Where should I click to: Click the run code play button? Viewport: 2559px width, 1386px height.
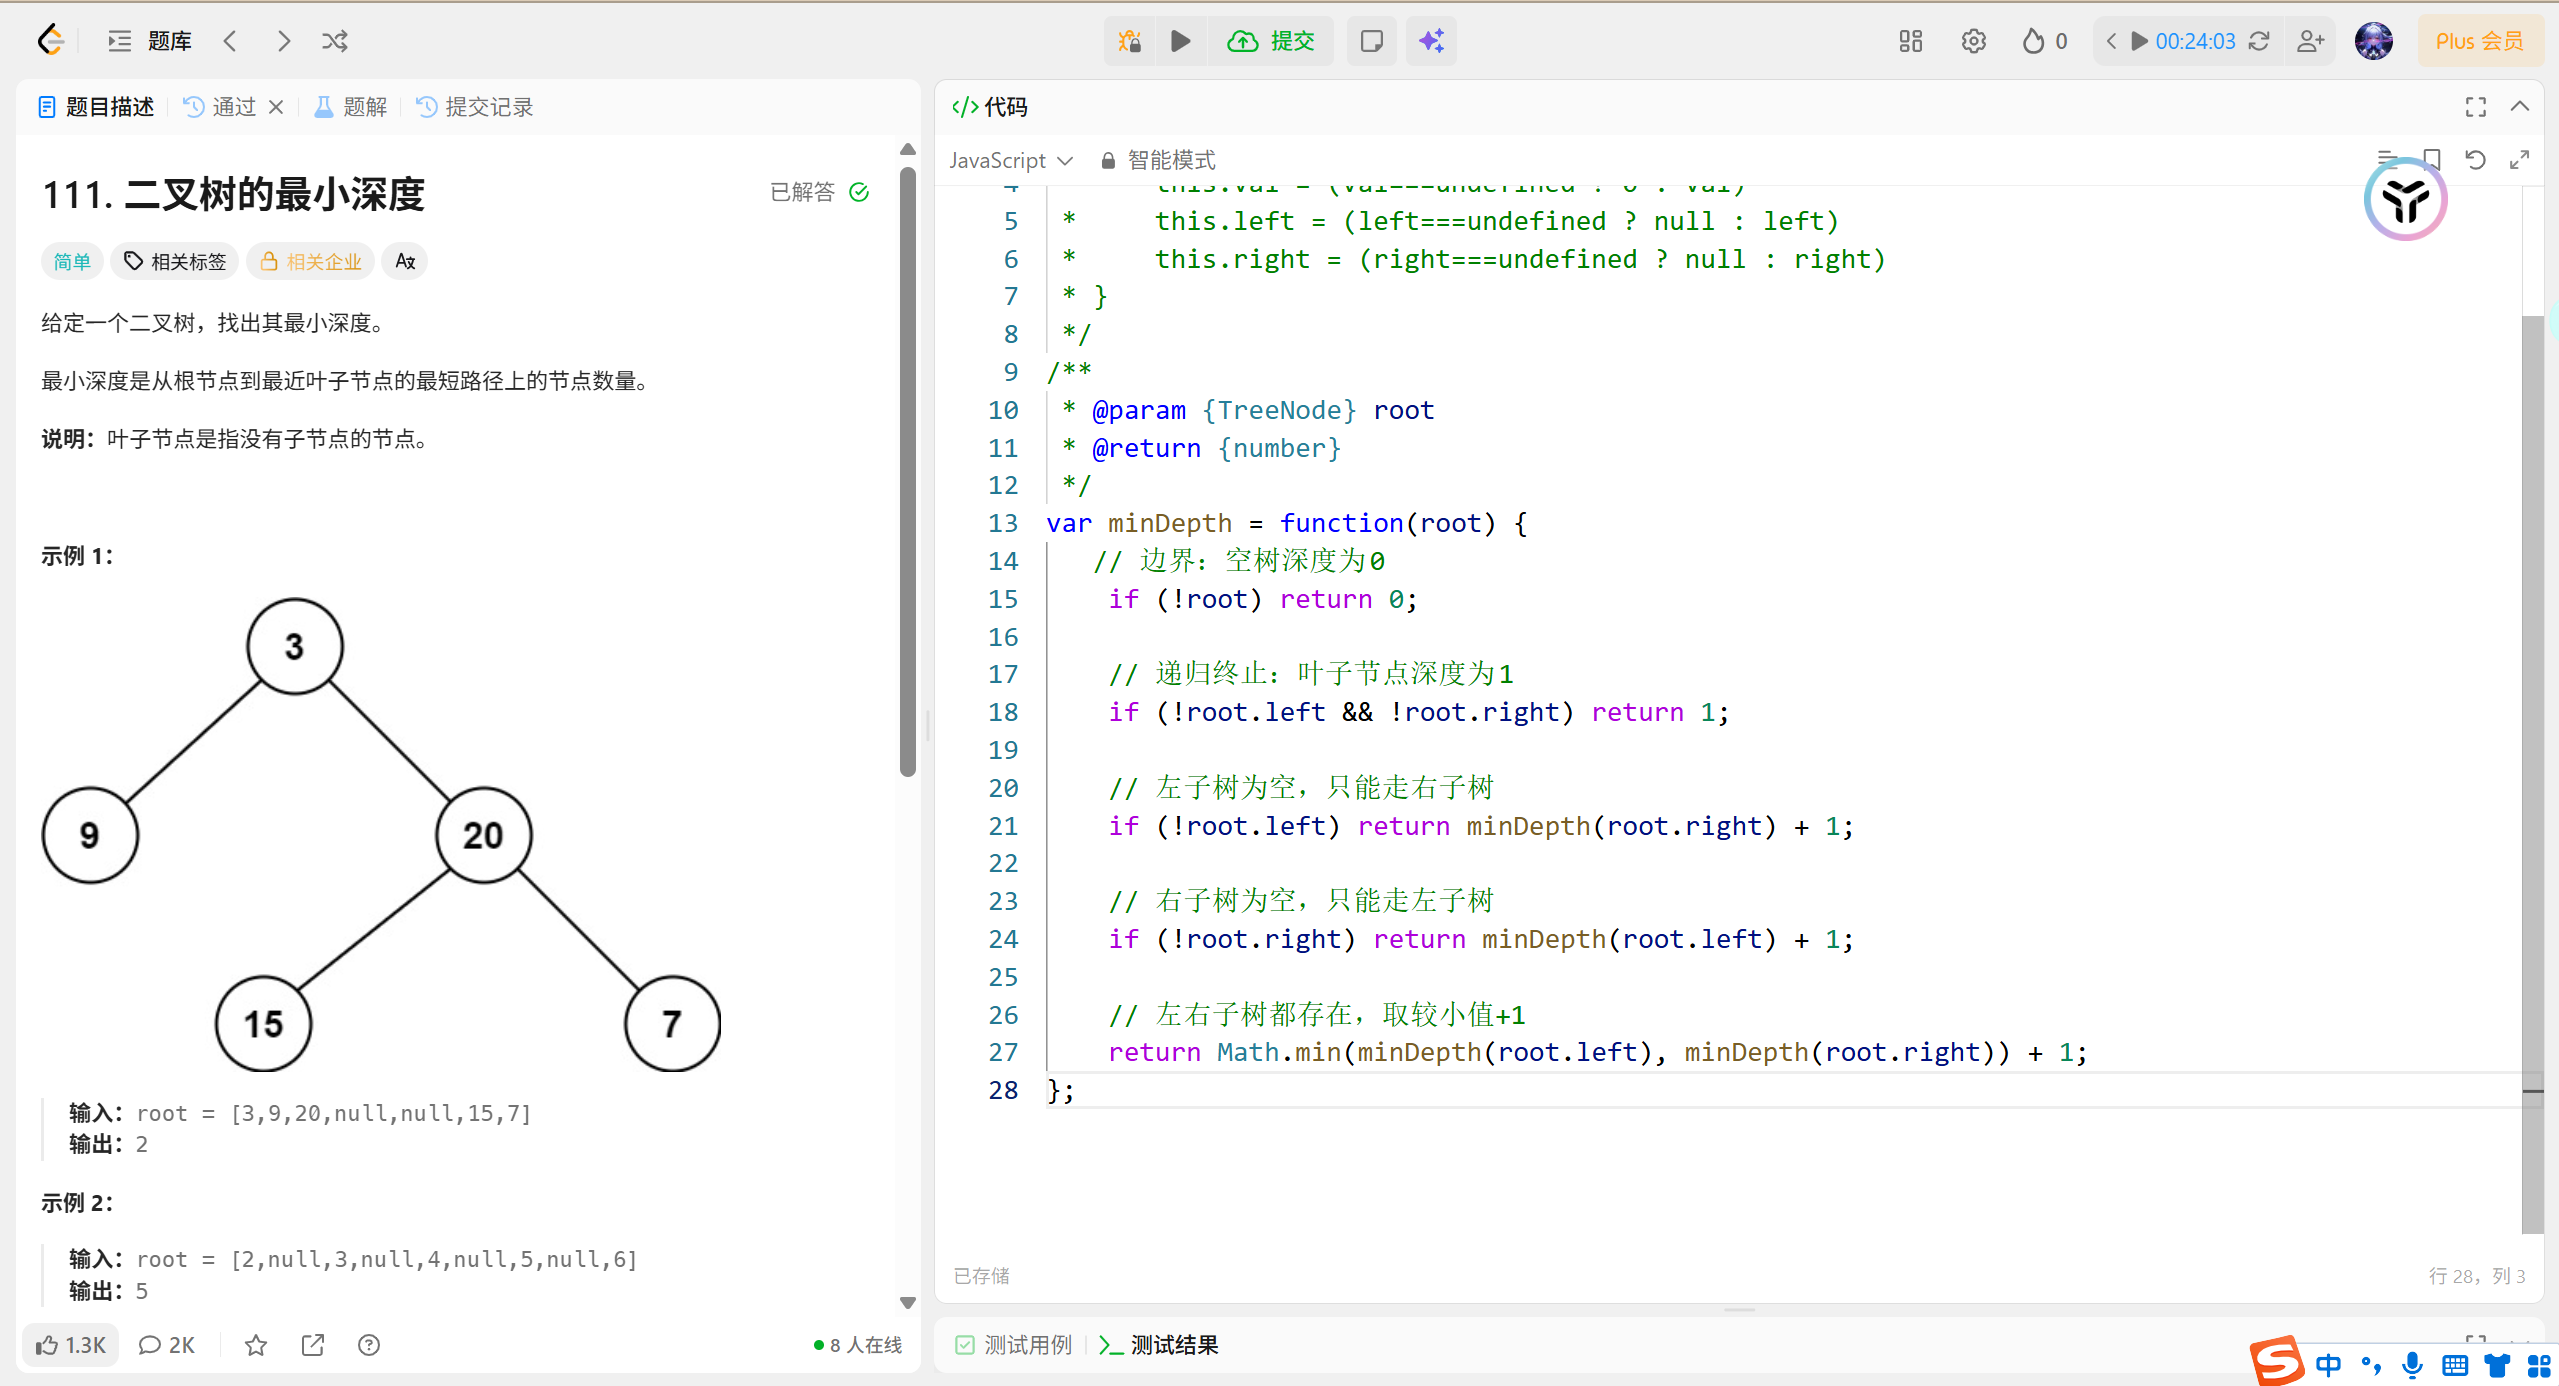click(x=1180, y=41)
